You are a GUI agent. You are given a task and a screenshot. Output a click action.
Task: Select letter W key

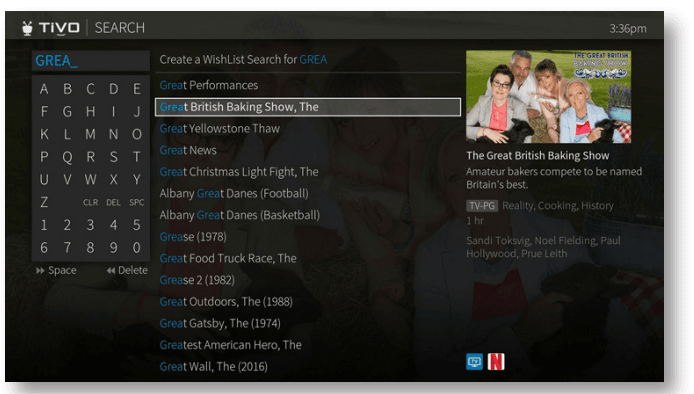[90, 179]
